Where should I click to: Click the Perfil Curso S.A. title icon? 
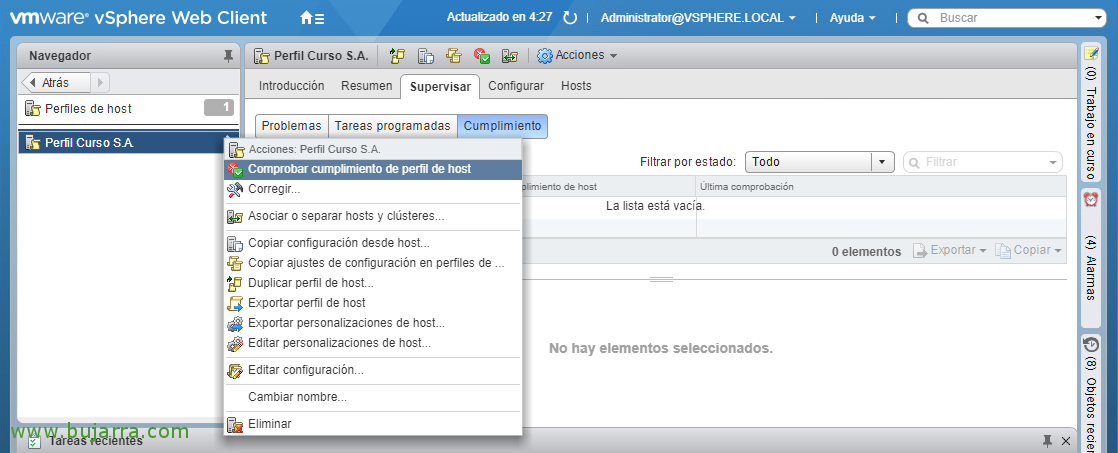point(262,56)
